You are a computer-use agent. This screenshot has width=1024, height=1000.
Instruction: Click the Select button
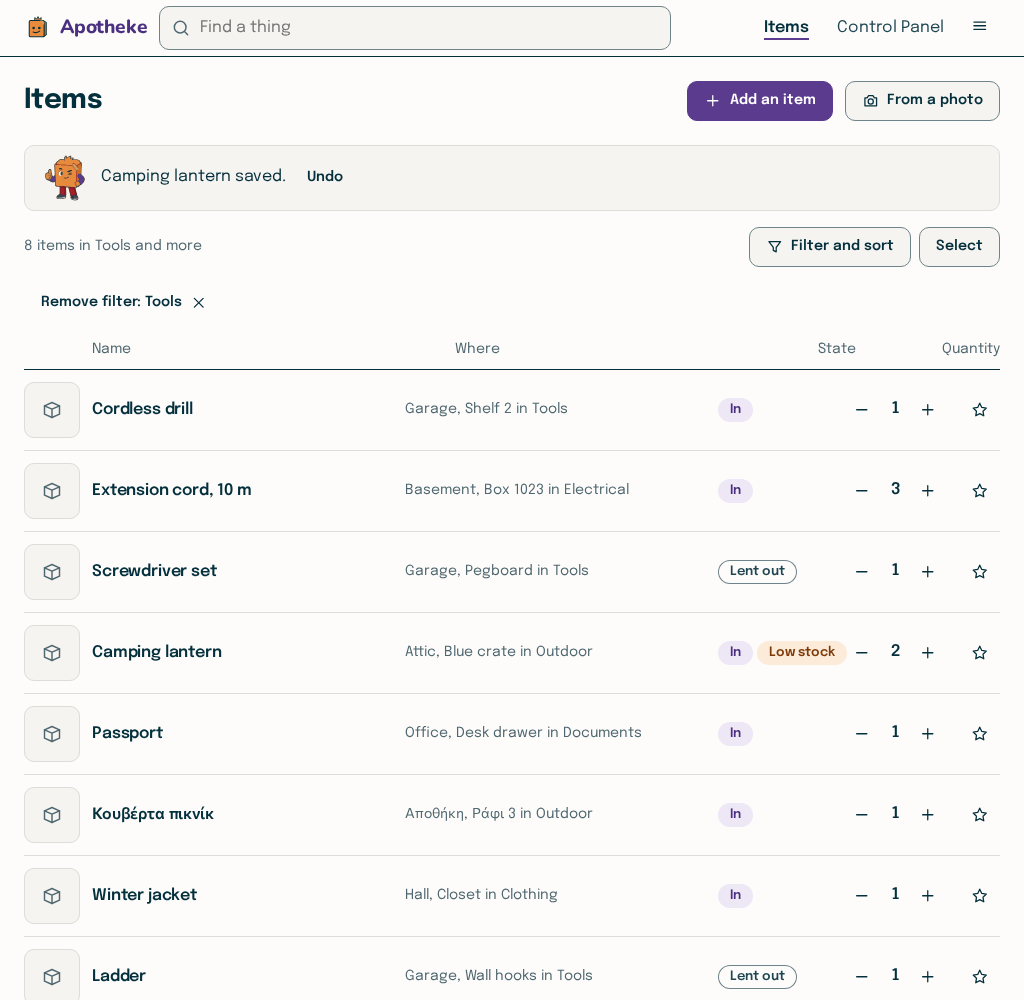tap(959, 246)
